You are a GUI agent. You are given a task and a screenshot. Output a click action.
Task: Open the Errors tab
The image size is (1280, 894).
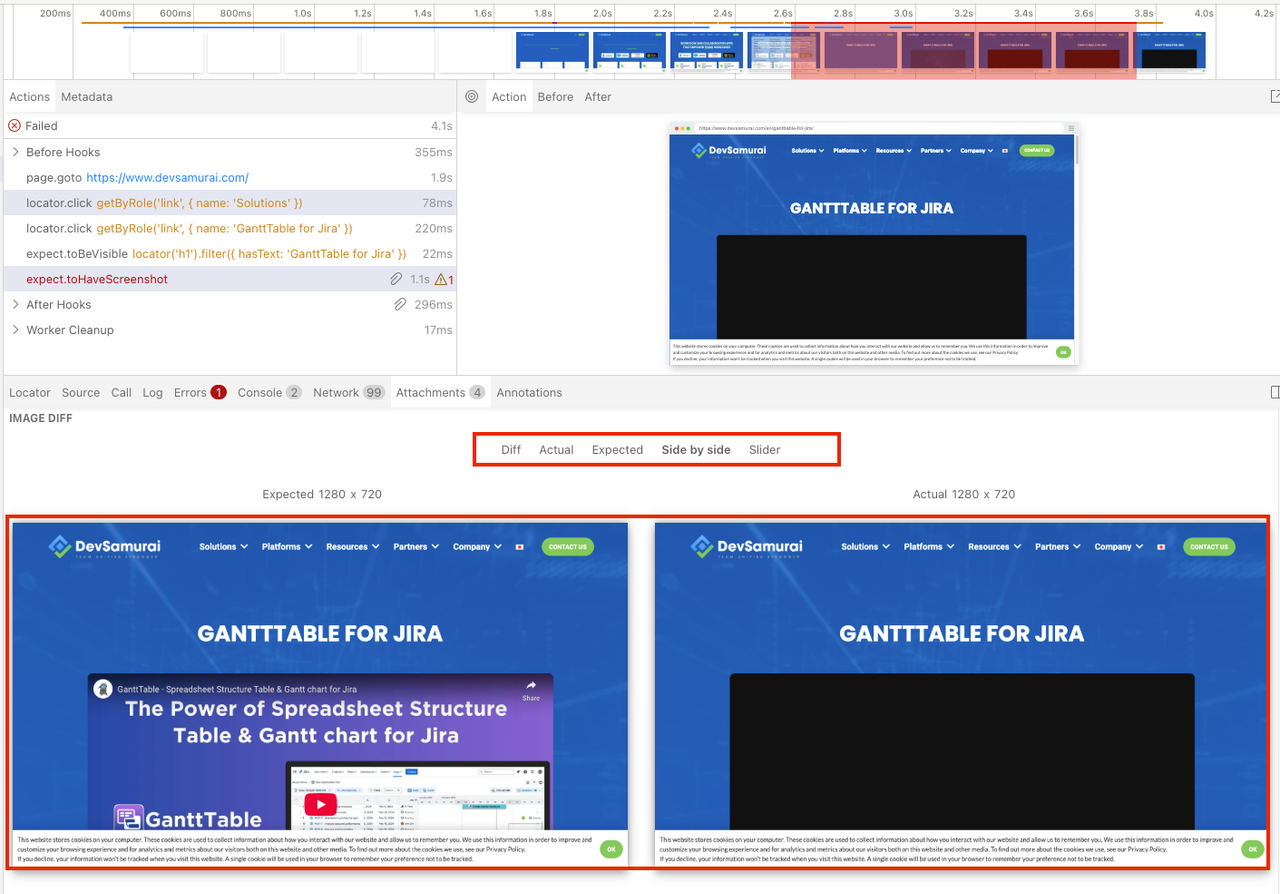click(x=200, y=393)
